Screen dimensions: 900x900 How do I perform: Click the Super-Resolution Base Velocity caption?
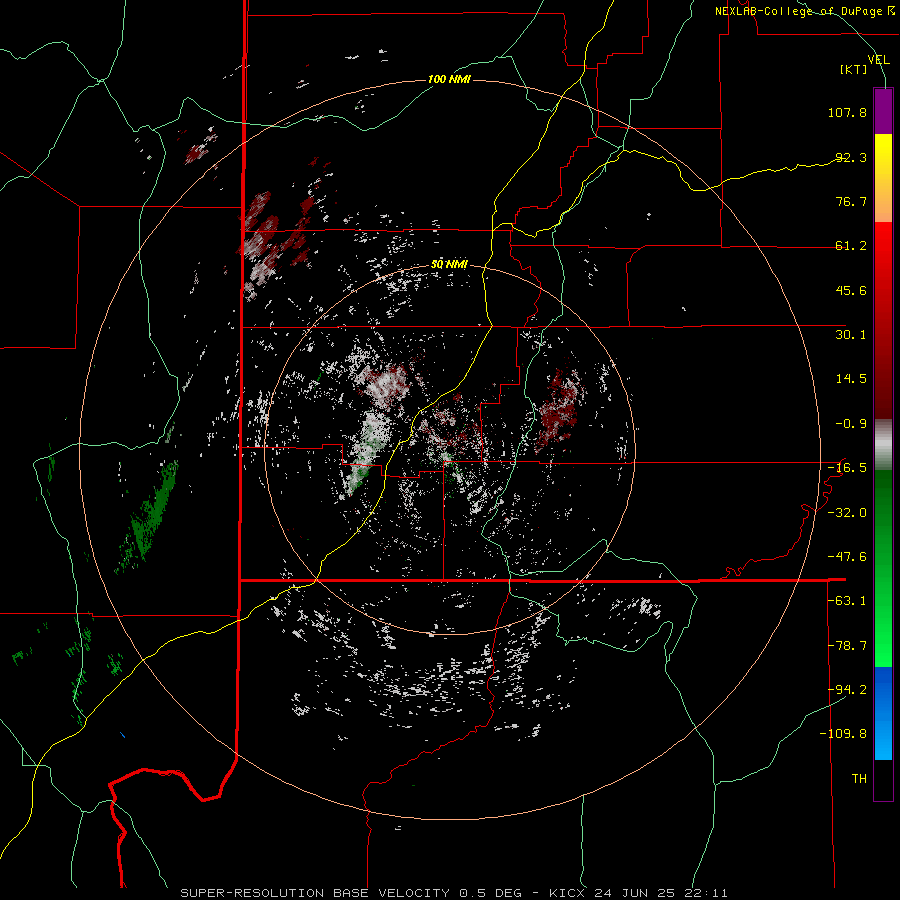pyautogui.click(x=454, y=893)
